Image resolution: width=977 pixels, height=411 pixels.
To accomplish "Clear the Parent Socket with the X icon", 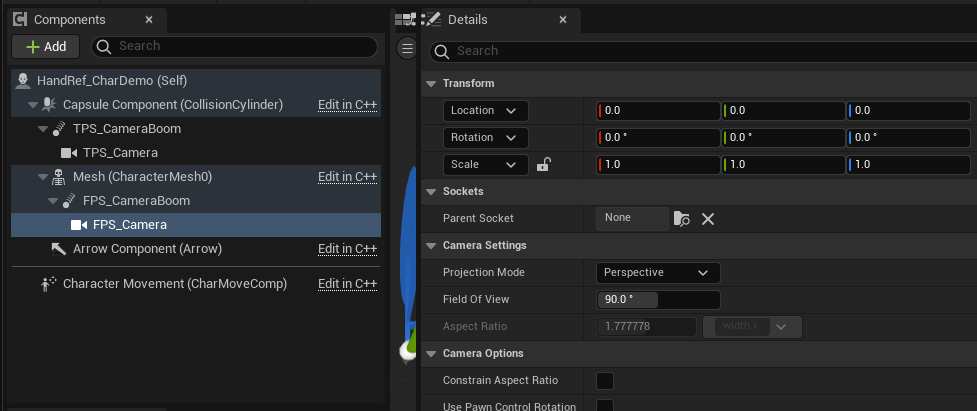I will coord(708,218).
